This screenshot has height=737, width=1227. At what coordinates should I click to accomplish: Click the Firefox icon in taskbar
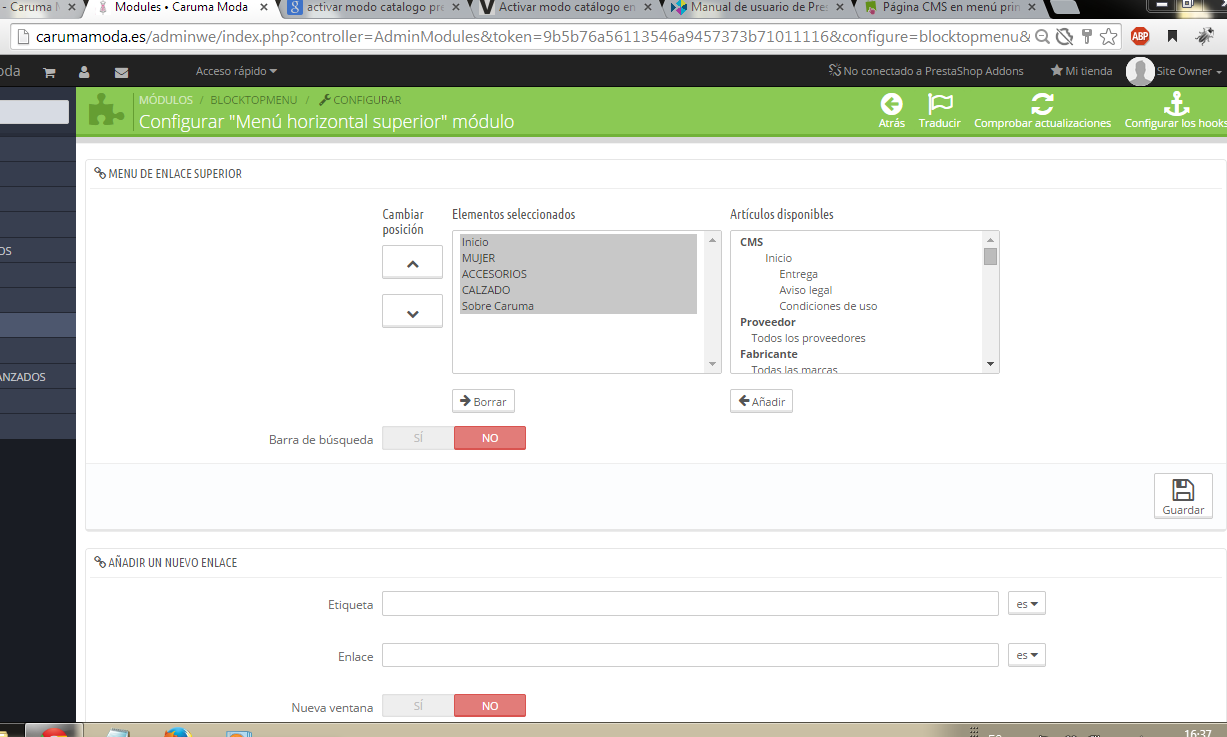177,734
